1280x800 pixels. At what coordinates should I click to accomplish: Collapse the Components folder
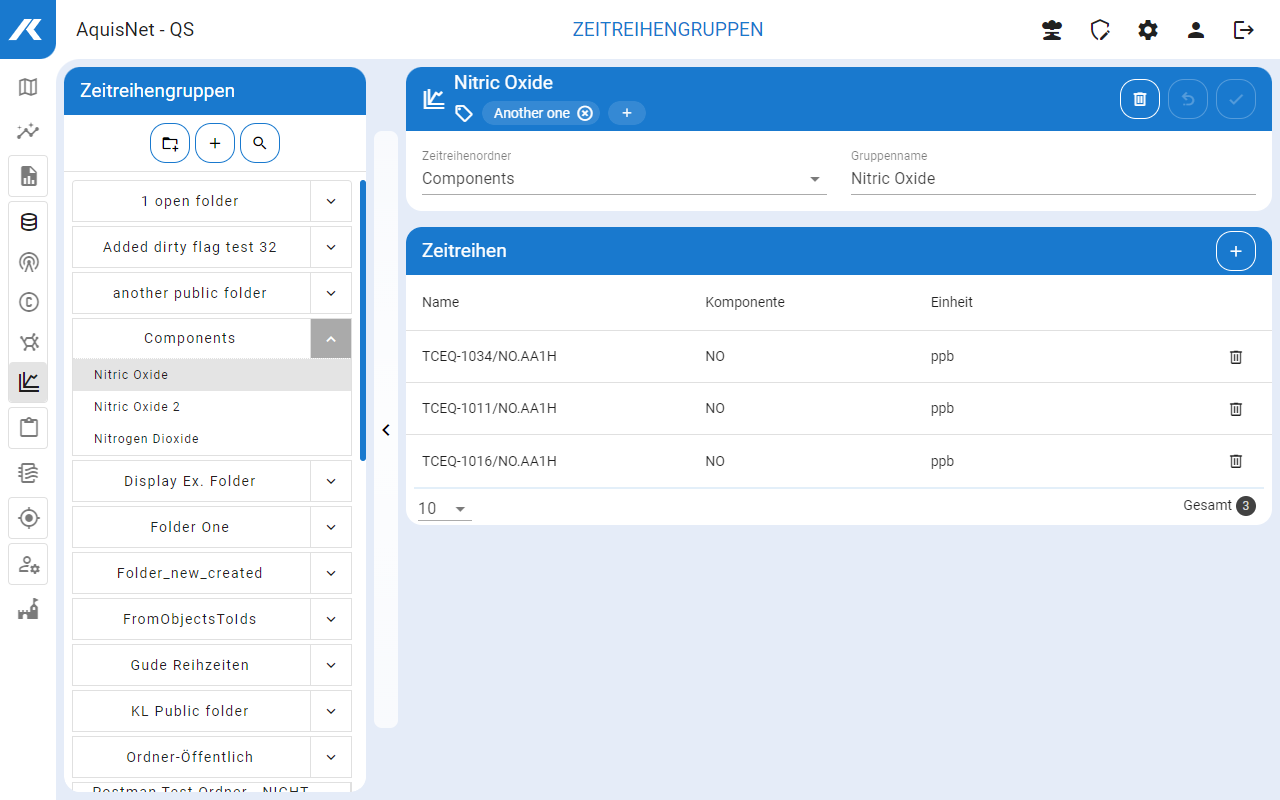click(x=331, y=339)
